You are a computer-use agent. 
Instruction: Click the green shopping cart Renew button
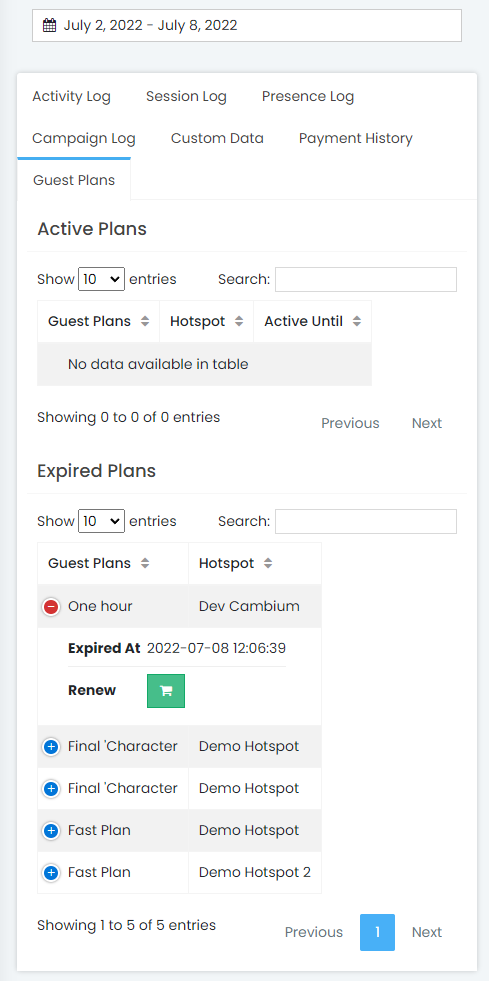point(166,691)
